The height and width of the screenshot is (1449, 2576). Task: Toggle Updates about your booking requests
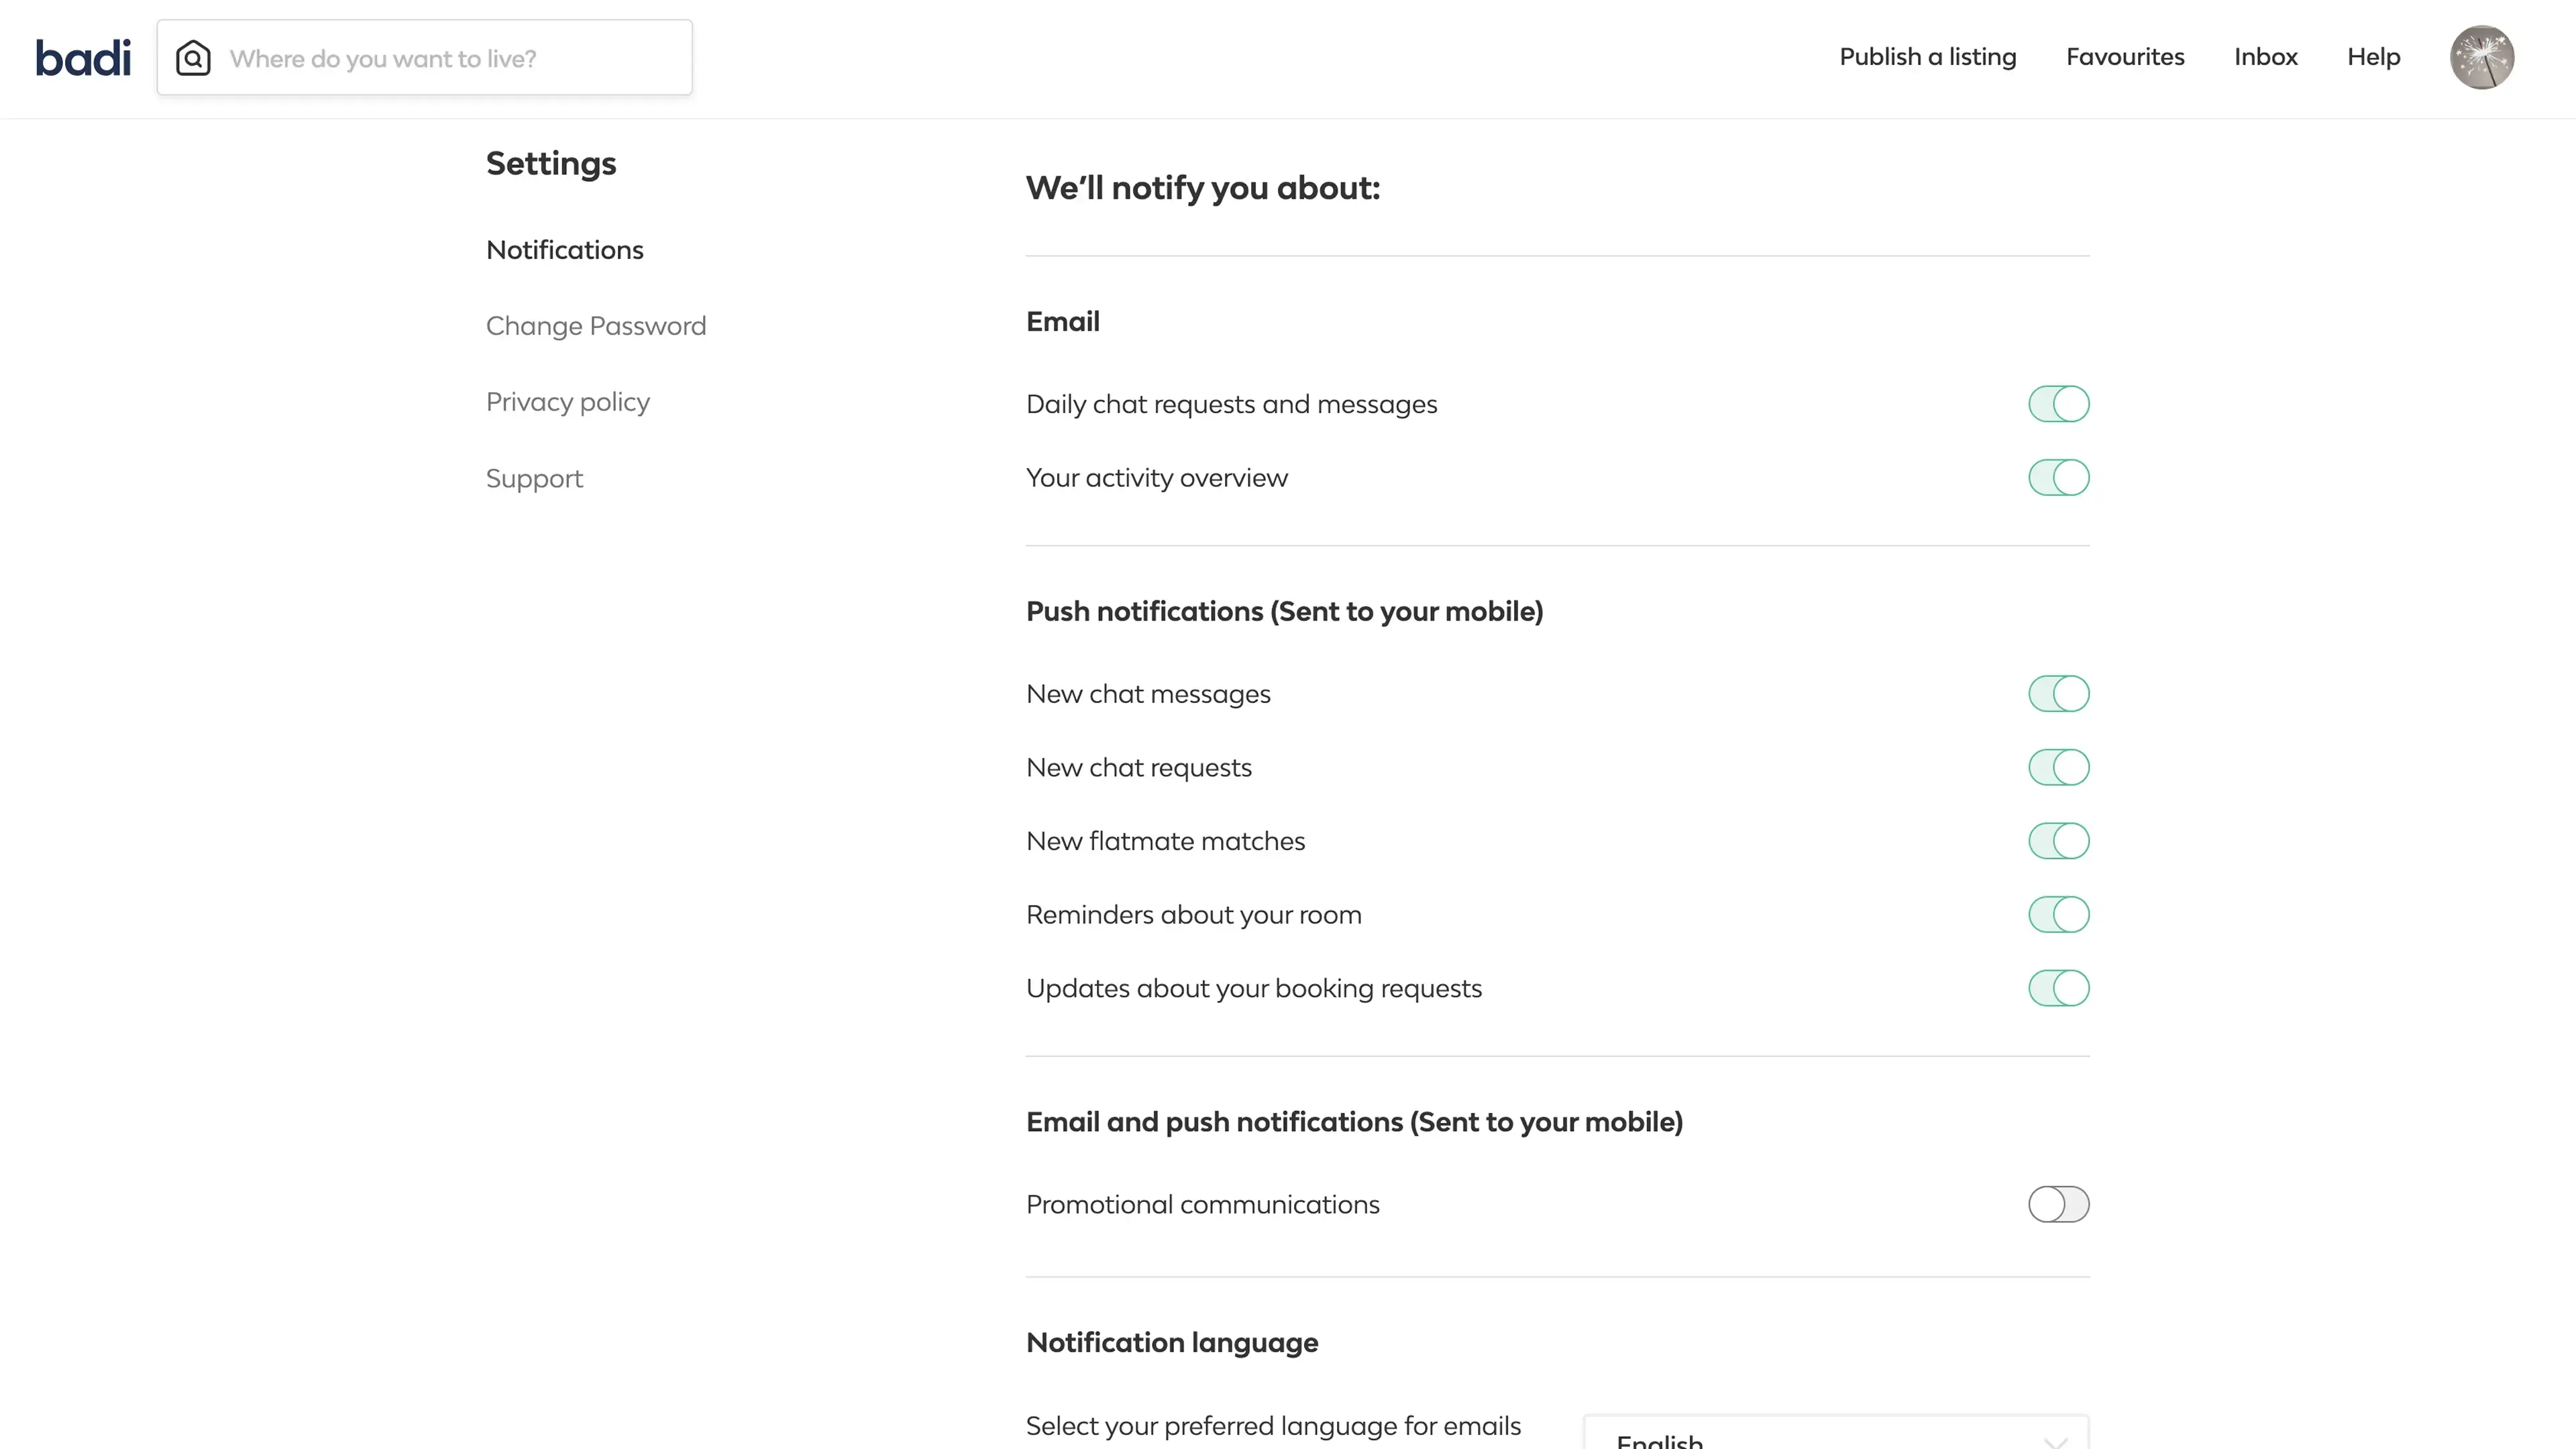click(x=2058, y=988)
